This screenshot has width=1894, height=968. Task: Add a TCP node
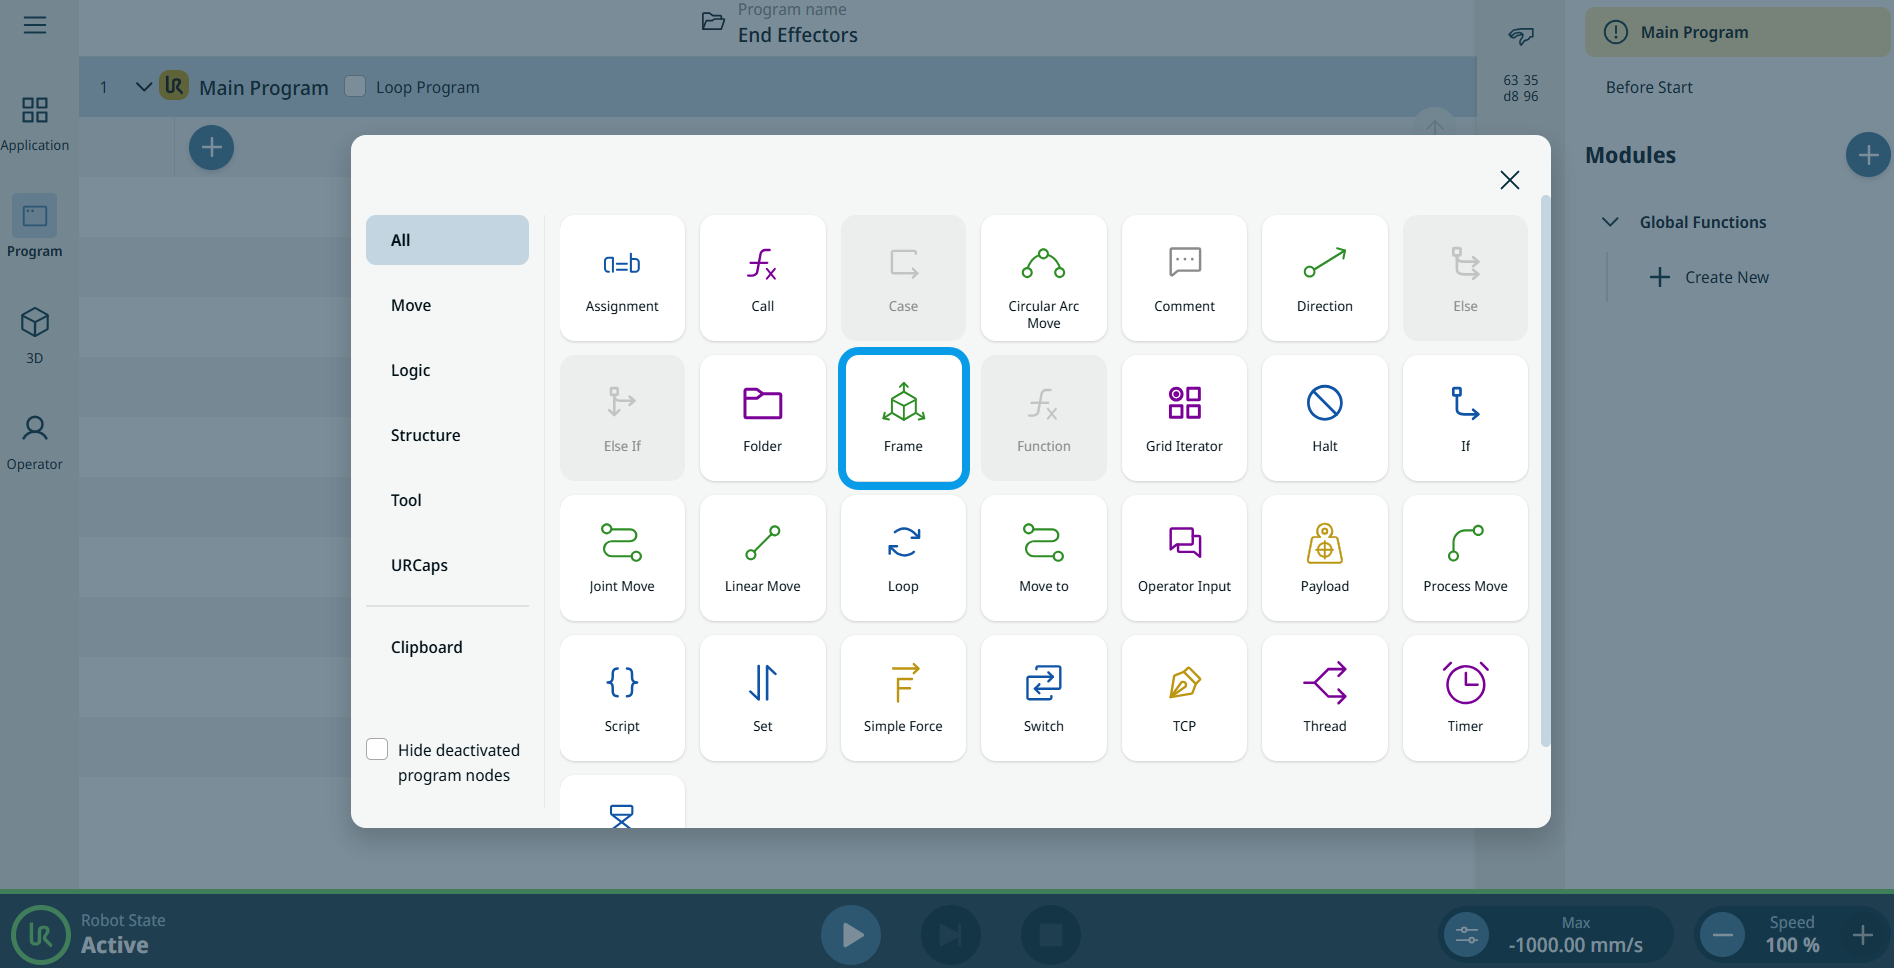(x=1184, y=697)
